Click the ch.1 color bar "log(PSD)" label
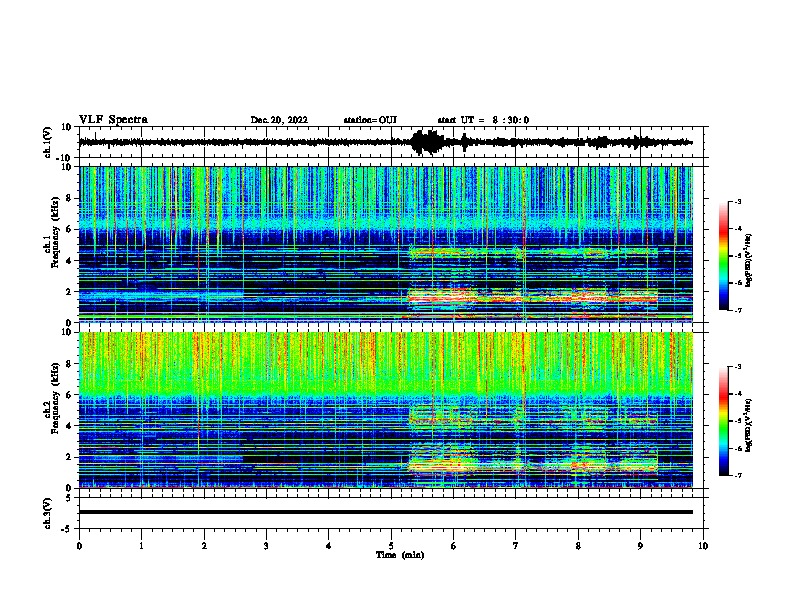792x612 pixels. click(x=748, y=261)
